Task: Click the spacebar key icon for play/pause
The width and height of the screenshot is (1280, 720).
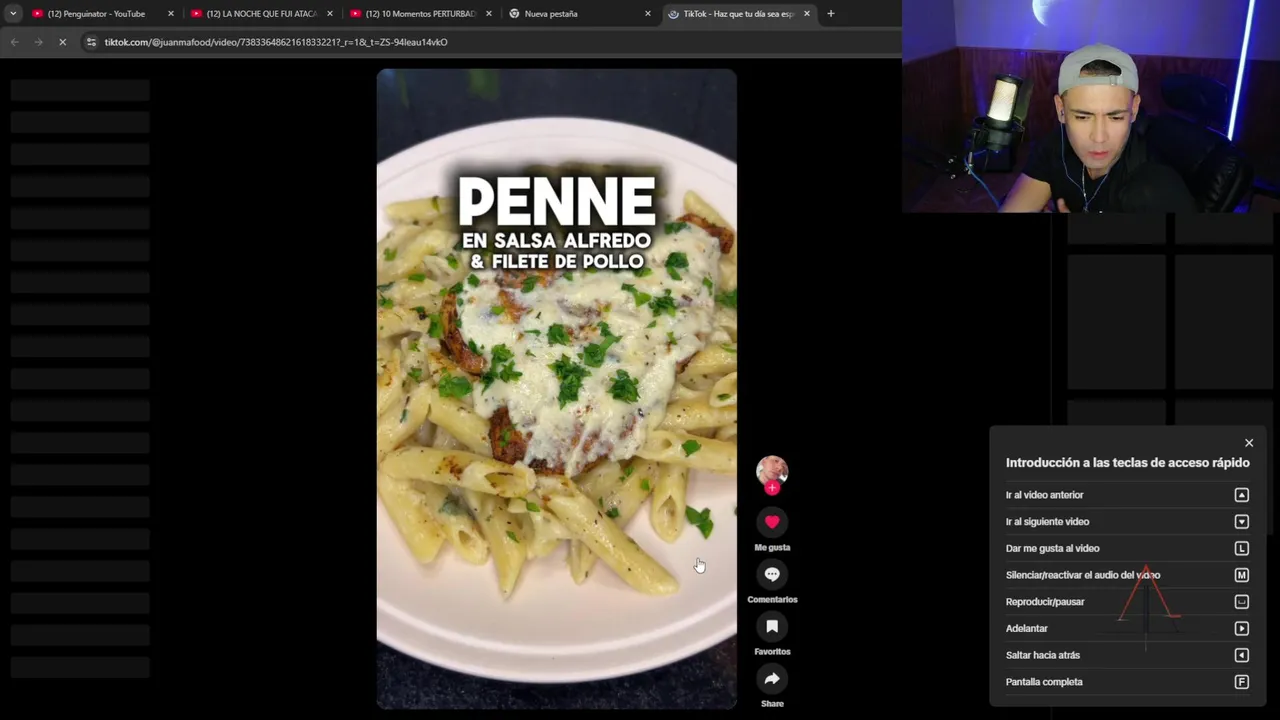Action: 1241,602
